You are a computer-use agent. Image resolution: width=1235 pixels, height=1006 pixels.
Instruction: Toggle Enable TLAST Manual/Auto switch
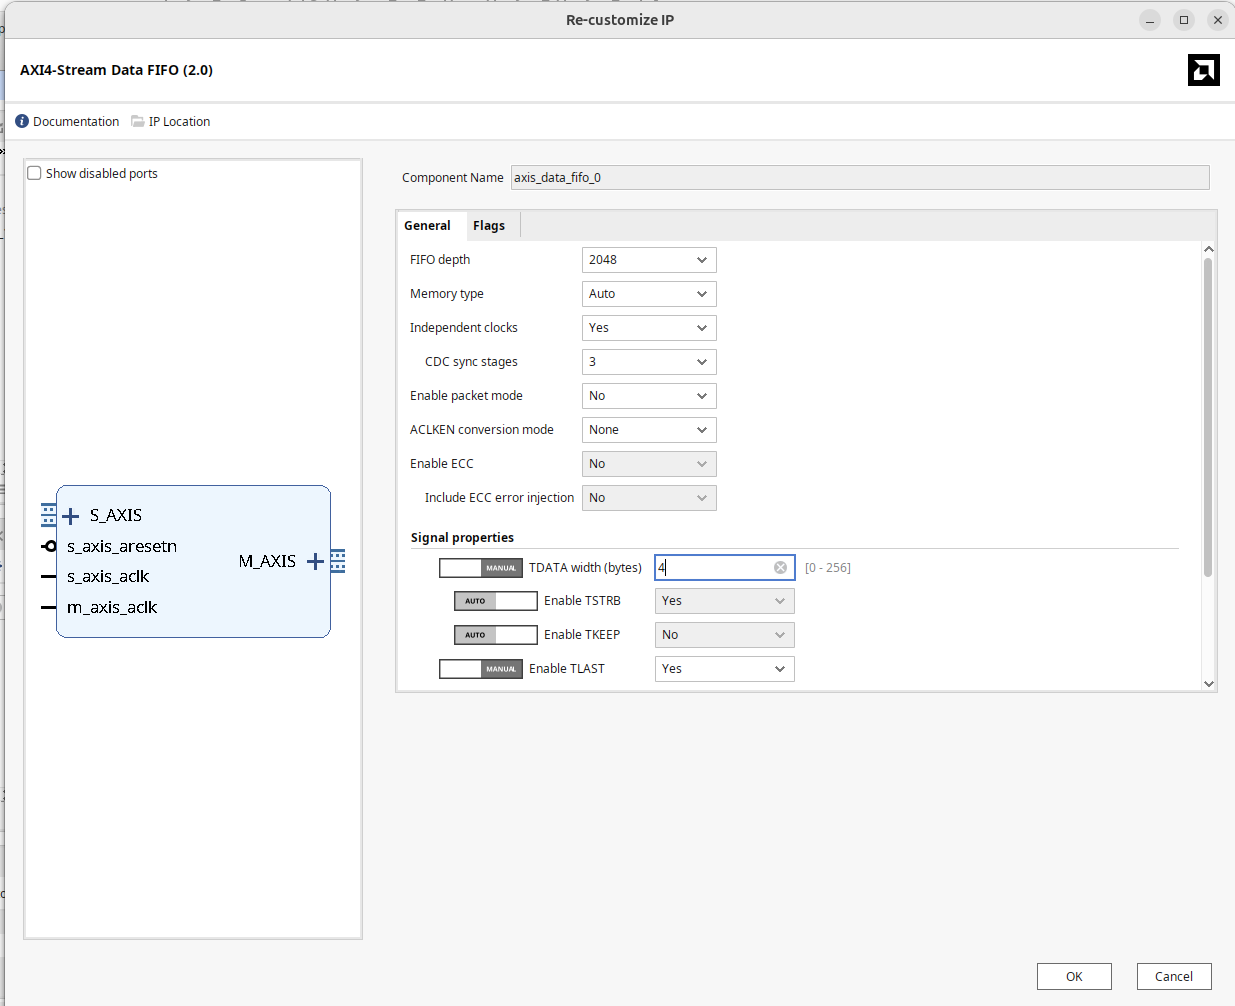pyautogui.click(x=481, y=669)
